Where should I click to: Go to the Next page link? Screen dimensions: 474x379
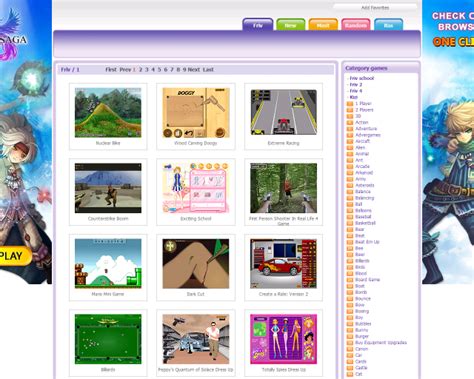194,70
